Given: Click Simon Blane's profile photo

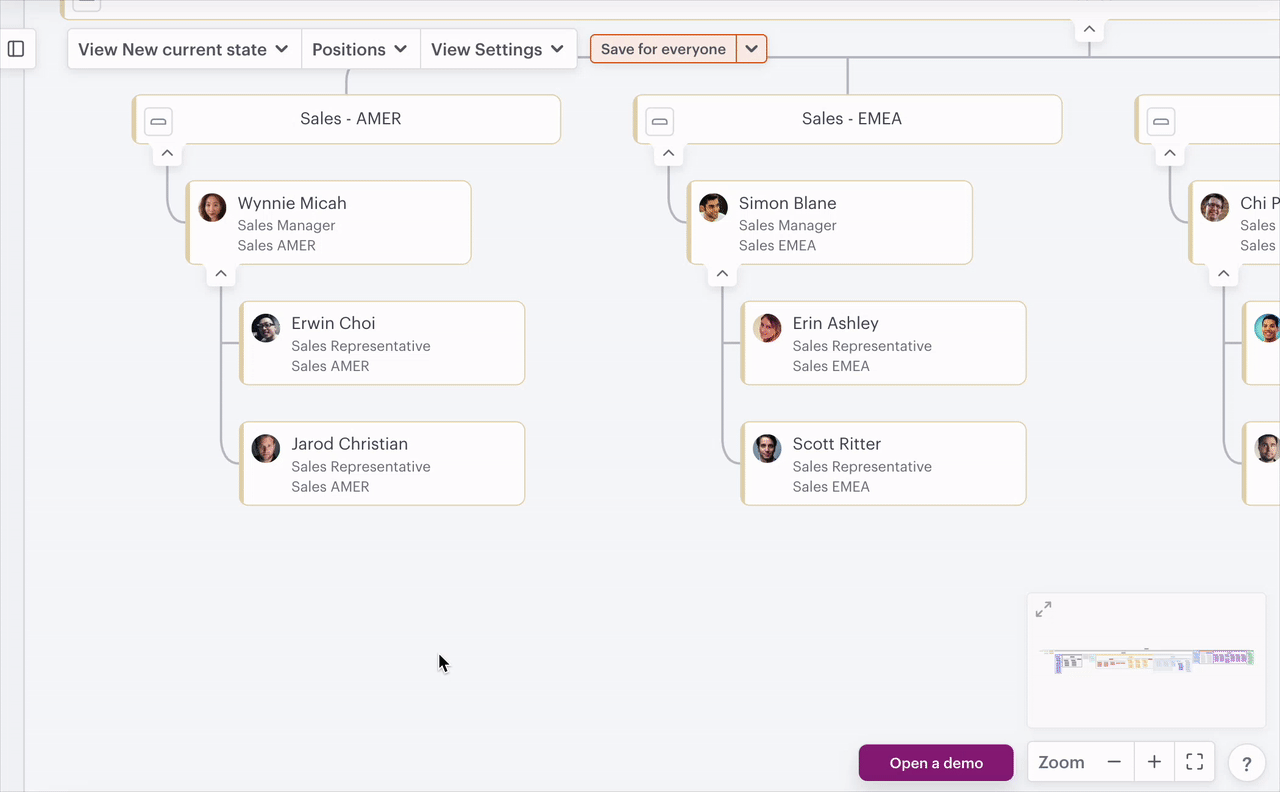Looking at the screenshot, I should coord(713,207).
